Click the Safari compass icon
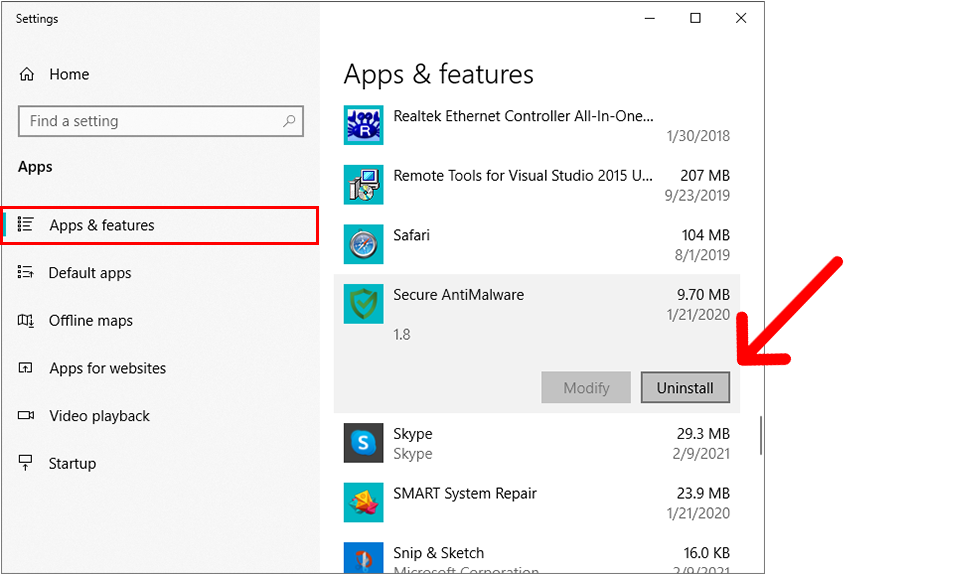Image resolution: width=969 pixels, height=577 pixels. 363,244
